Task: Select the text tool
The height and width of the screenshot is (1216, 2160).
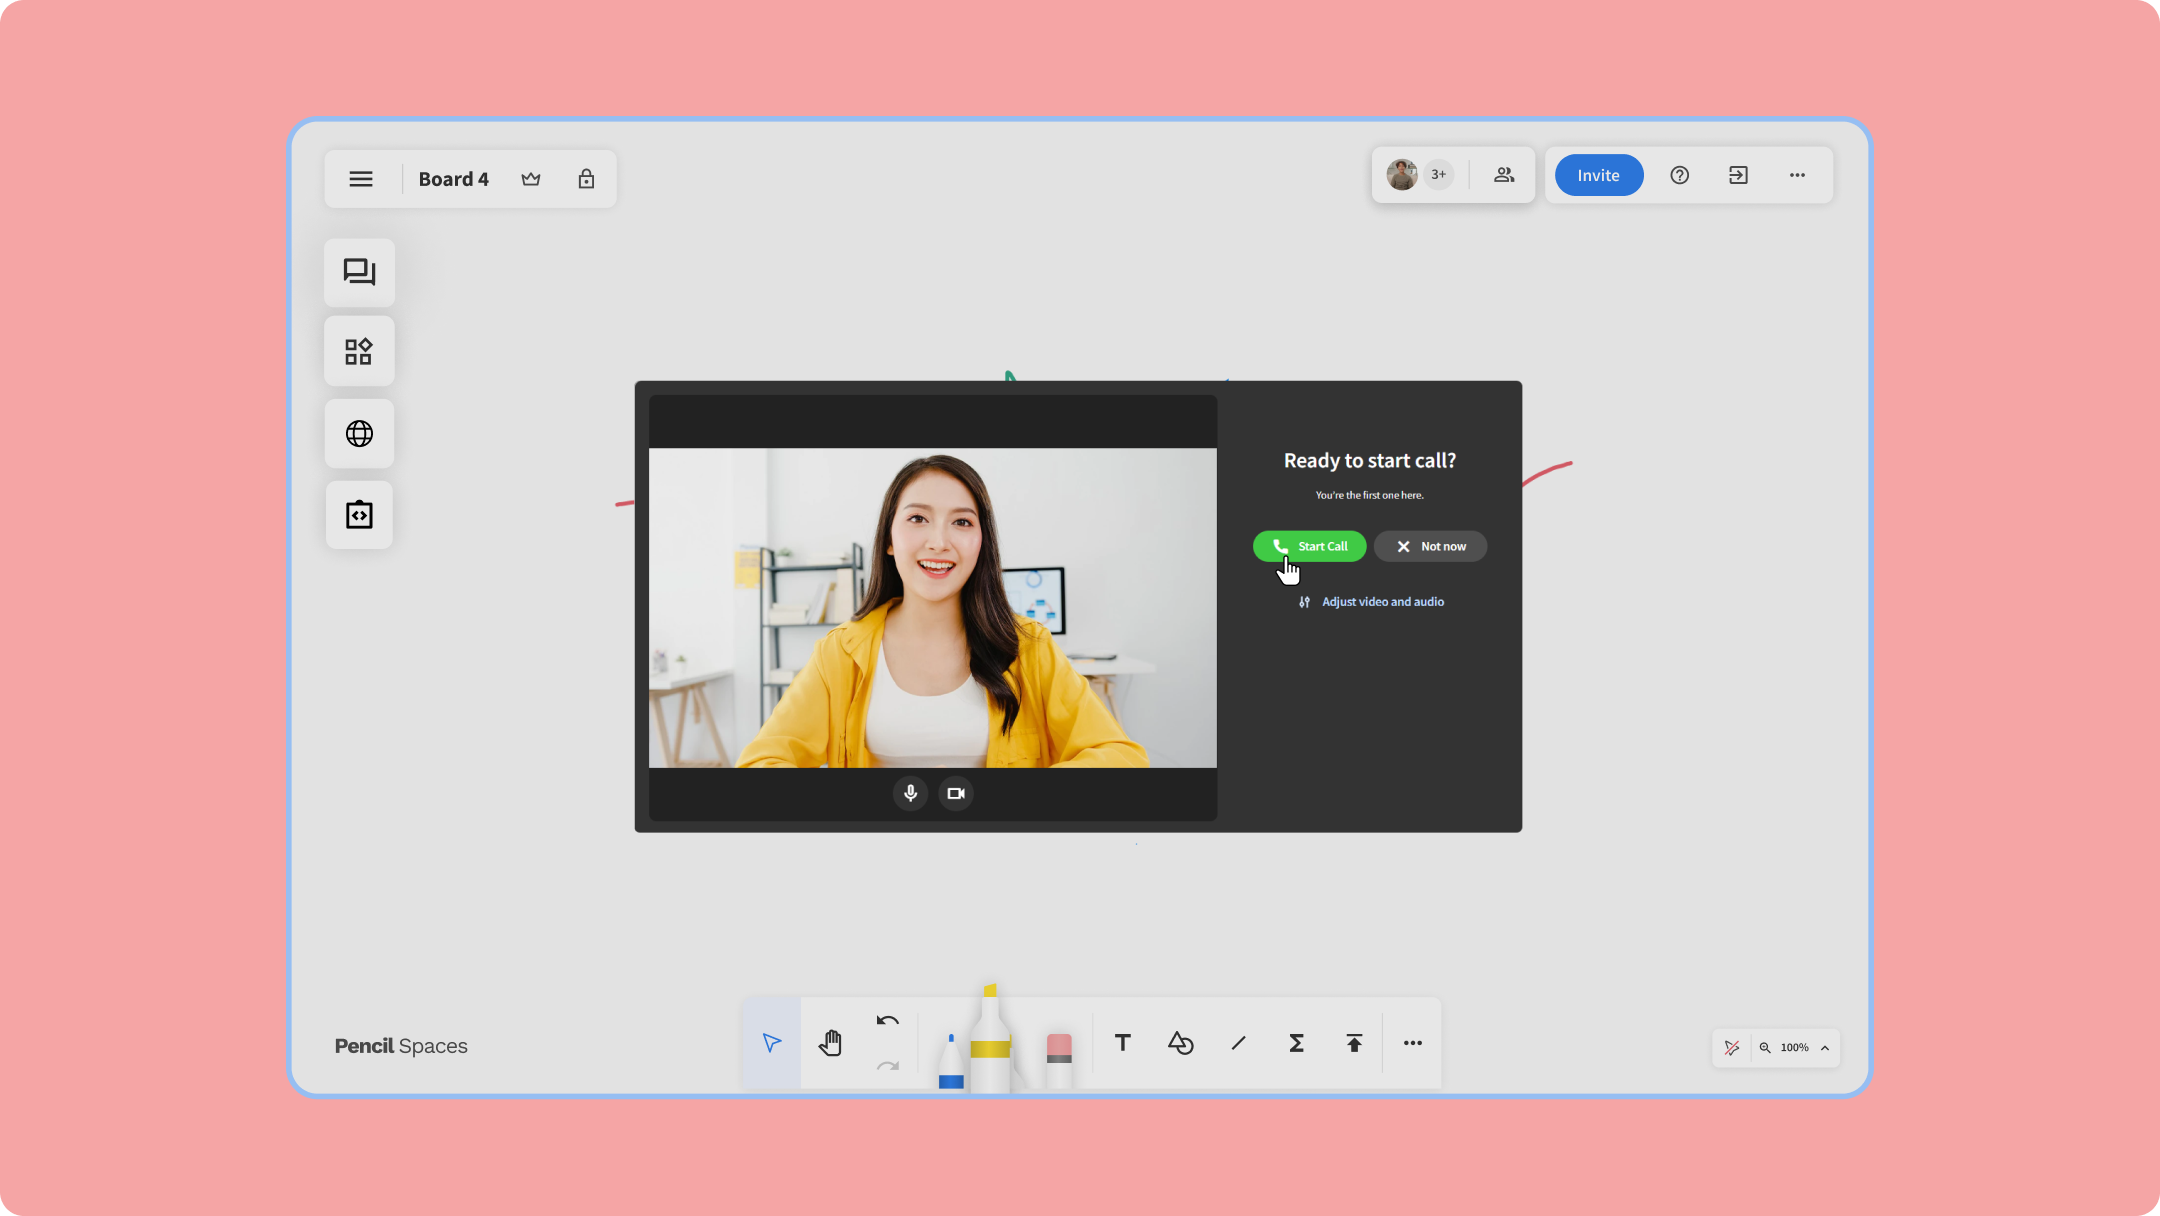Action: click(x=1123, y=1042)
